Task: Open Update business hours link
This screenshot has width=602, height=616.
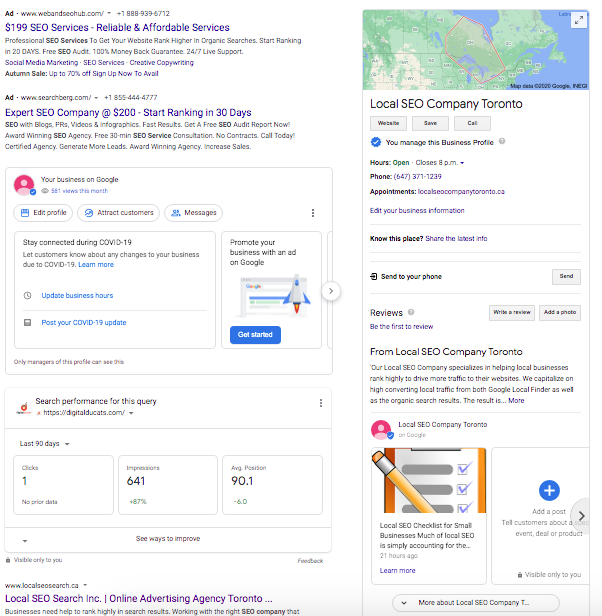Action: click(x=77, y=295)
